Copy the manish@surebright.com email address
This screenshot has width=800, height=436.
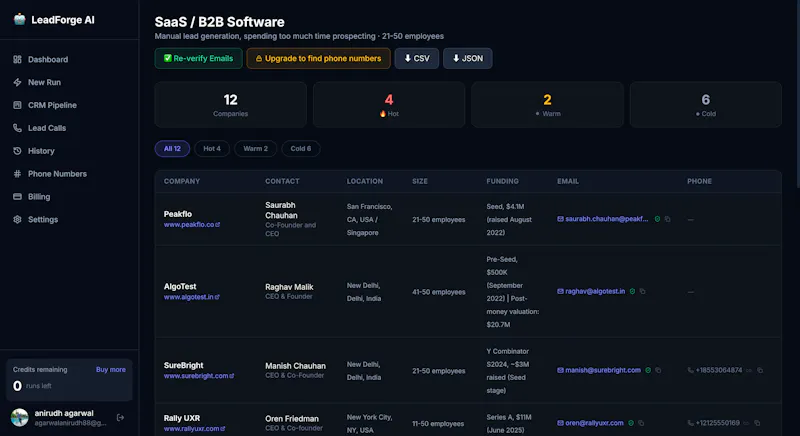(x=658, y=370)
